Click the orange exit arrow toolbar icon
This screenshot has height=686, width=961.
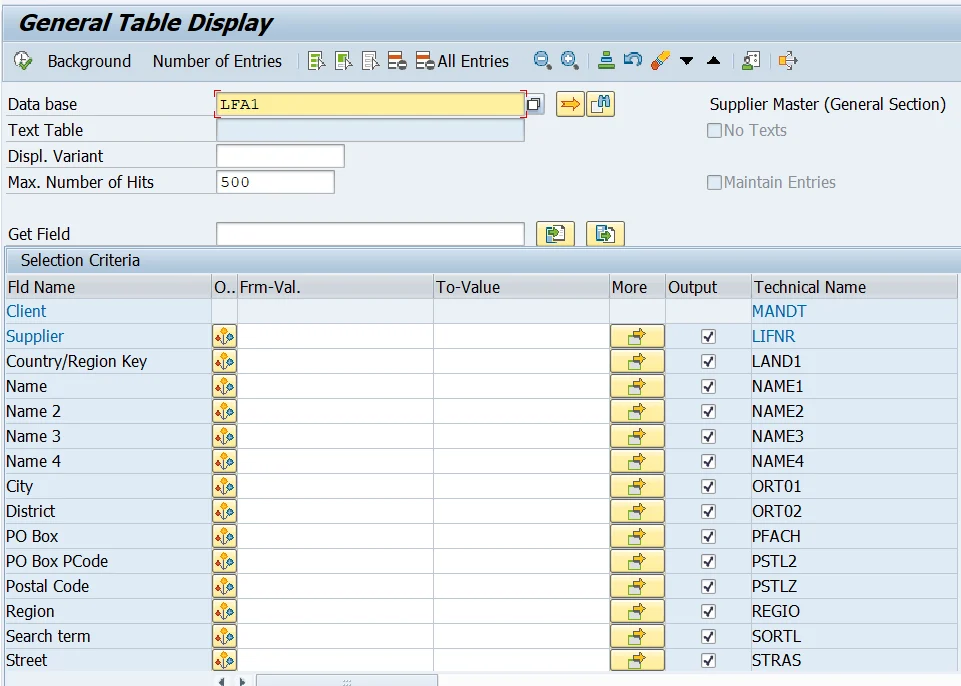[x=788, y=61]
